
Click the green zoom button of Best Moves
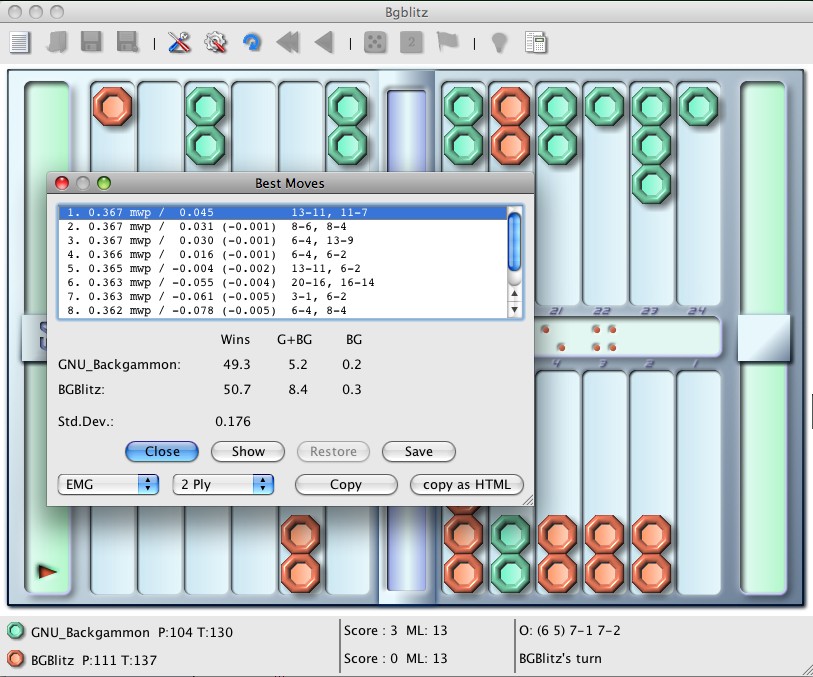(104, 183)
